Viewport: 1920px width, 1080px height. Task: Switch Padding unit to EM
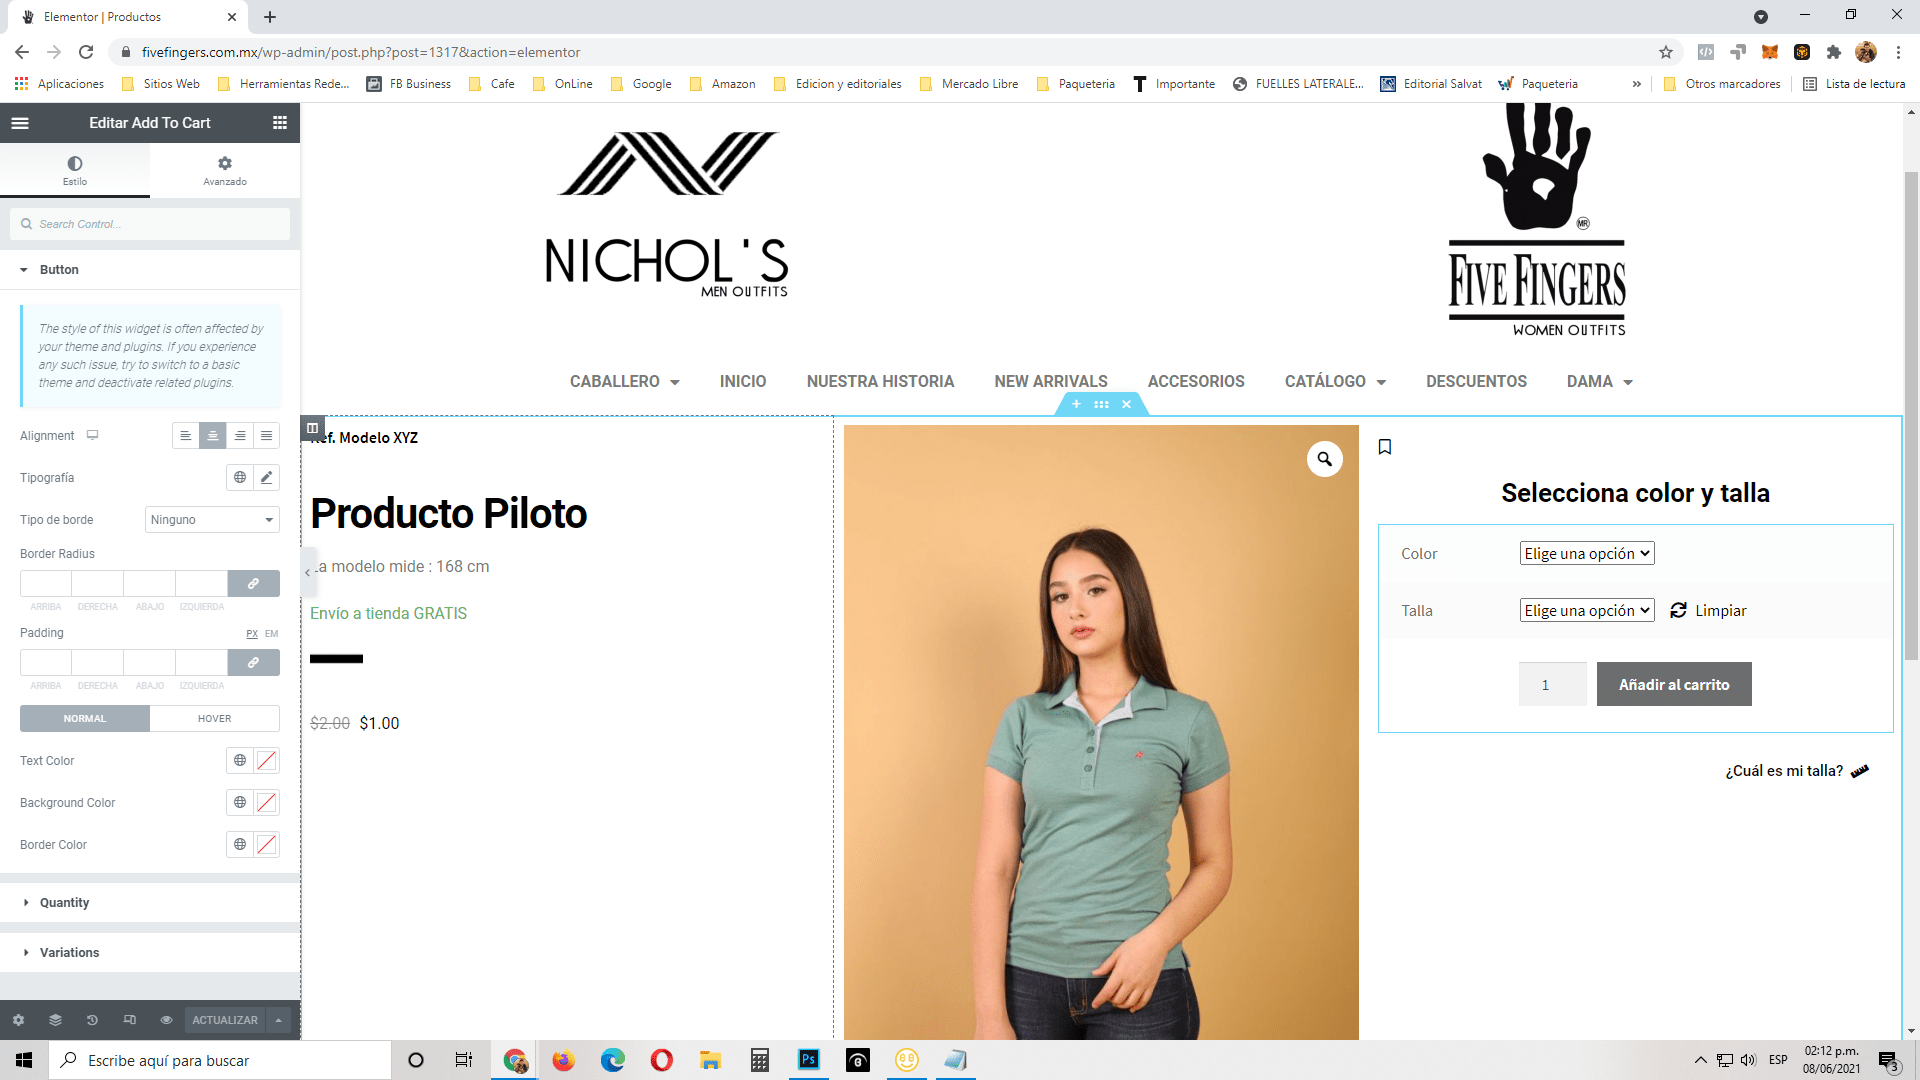point(272,634)
